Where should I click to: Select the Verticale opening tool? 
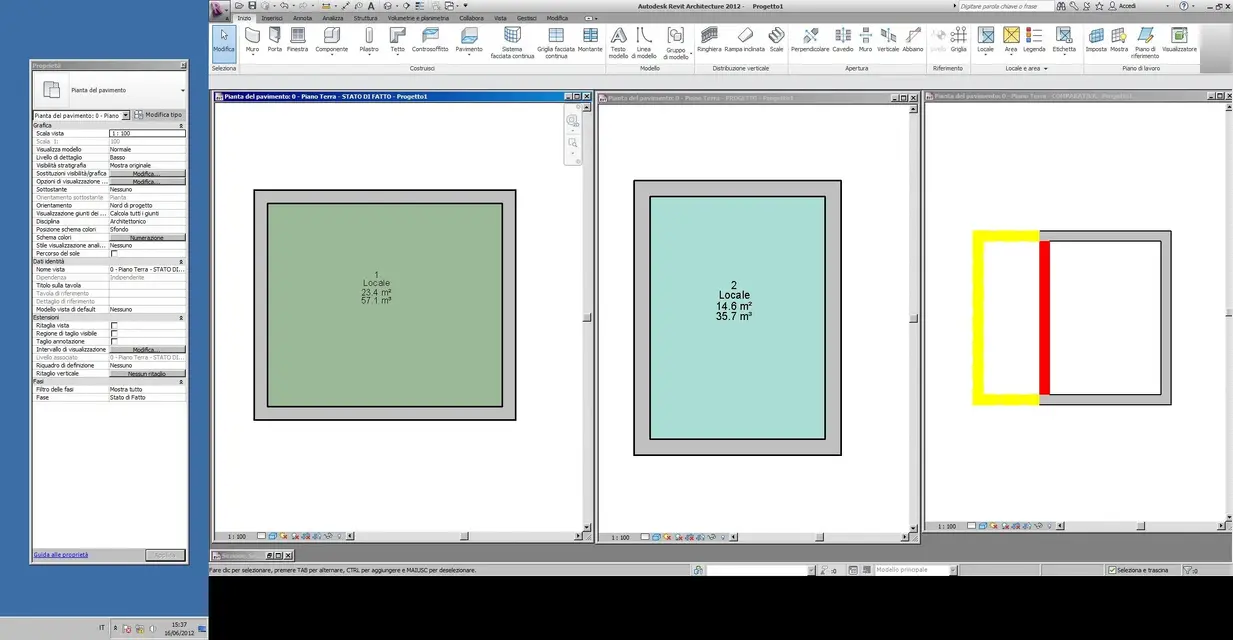coord(888,40)
